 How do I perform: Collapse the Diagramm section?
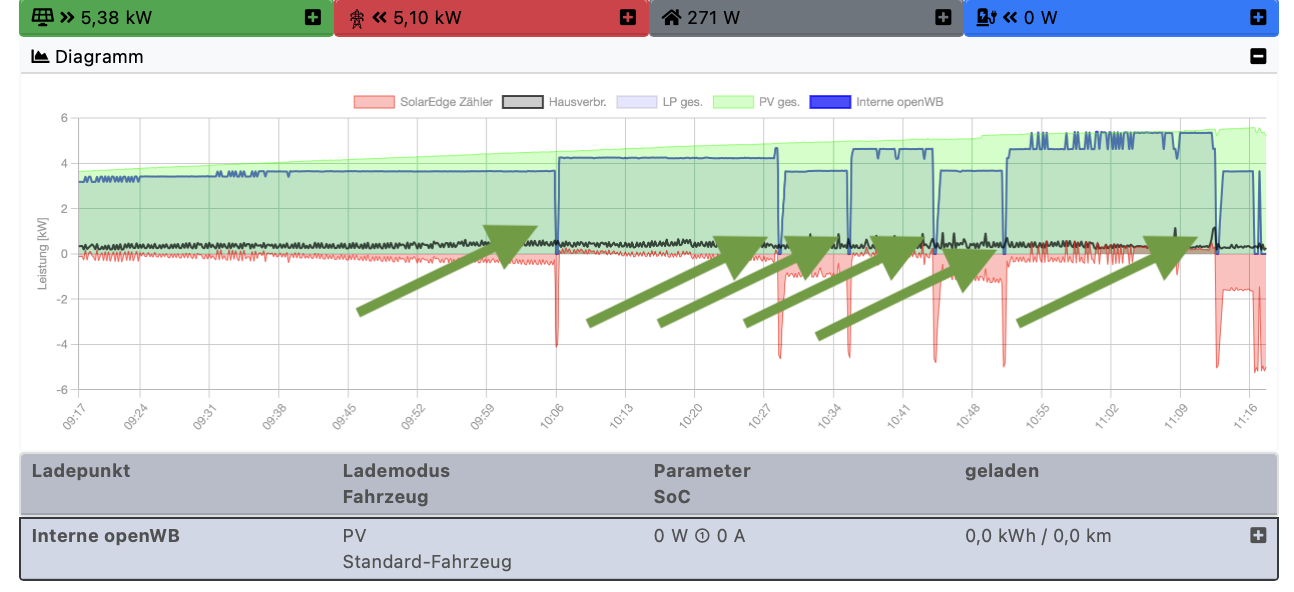click(x=1258, y=57)
